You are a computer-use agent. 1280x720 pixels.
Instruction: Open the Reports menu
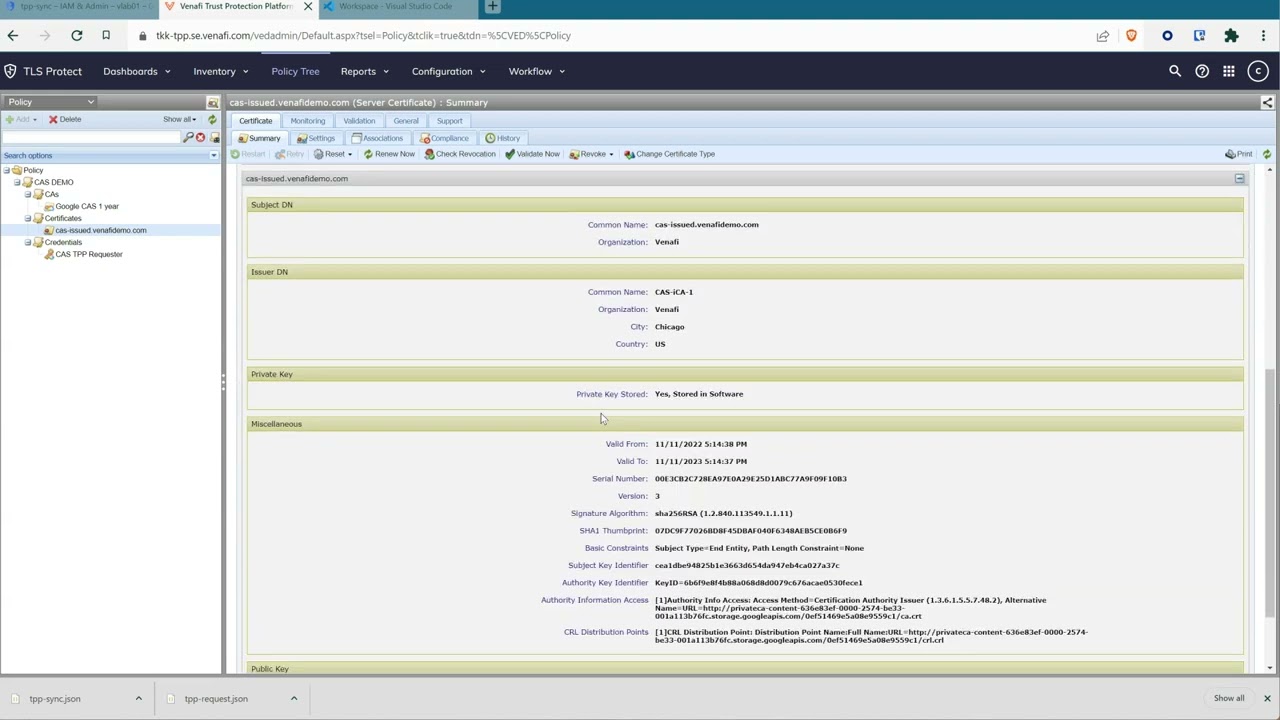(x=364, y=71)
